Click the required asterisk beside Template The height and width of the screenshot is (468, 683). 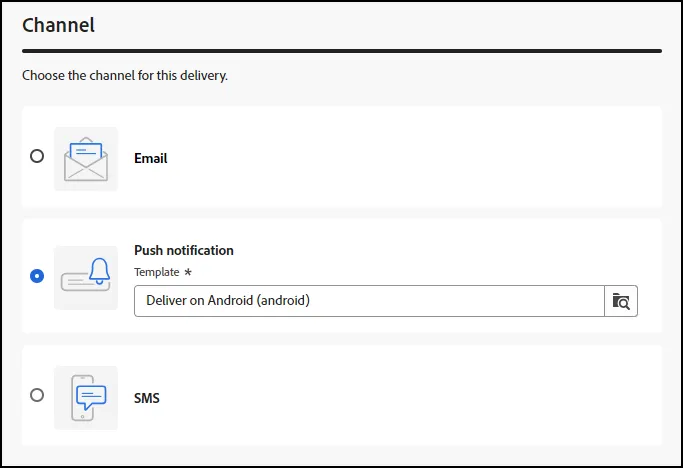click(188, 272)
